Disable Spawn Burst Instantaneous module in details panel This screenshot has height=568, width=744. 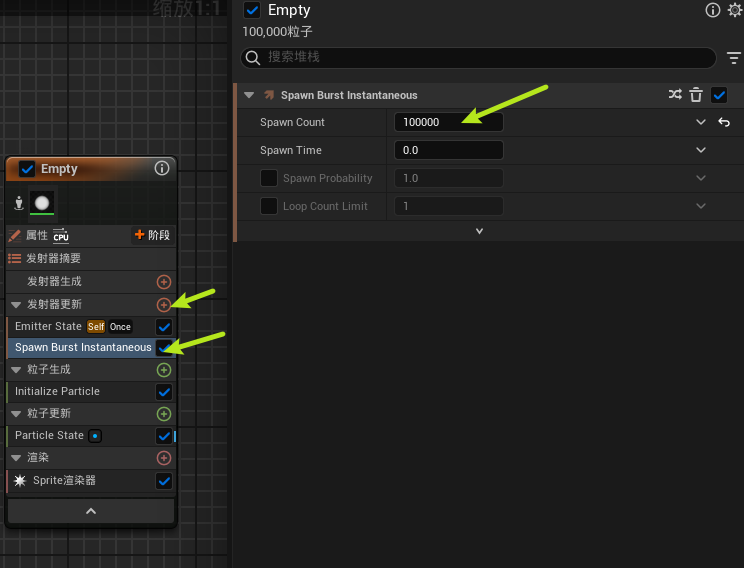pos(719,95)
